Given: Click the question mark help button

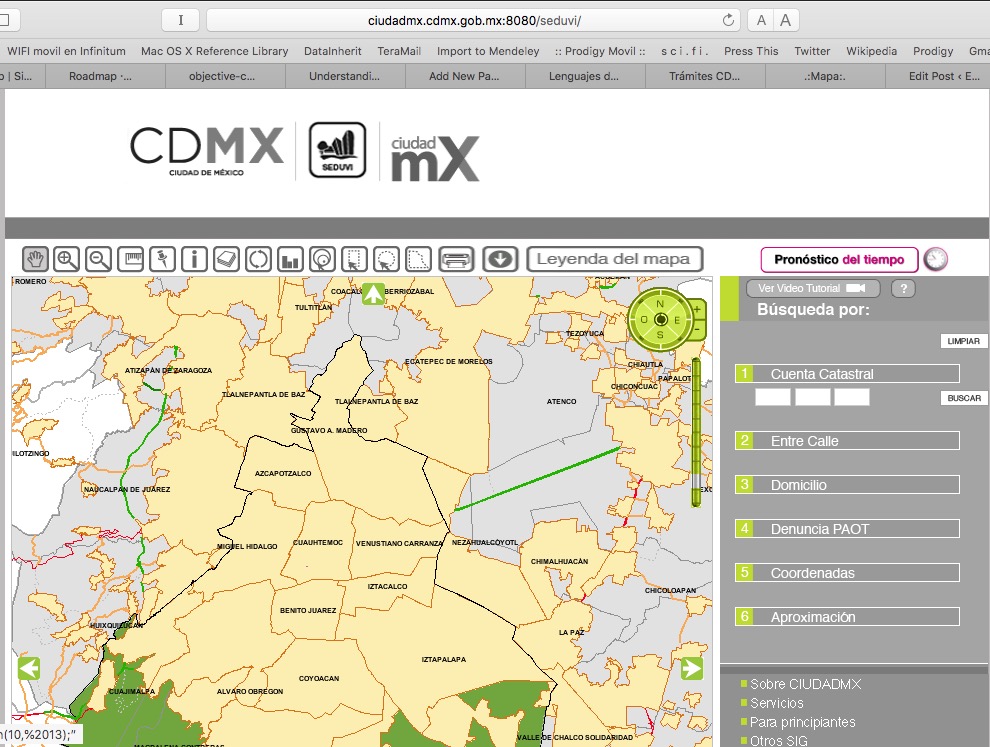Looking at the screenshot, I should [903, 289].
